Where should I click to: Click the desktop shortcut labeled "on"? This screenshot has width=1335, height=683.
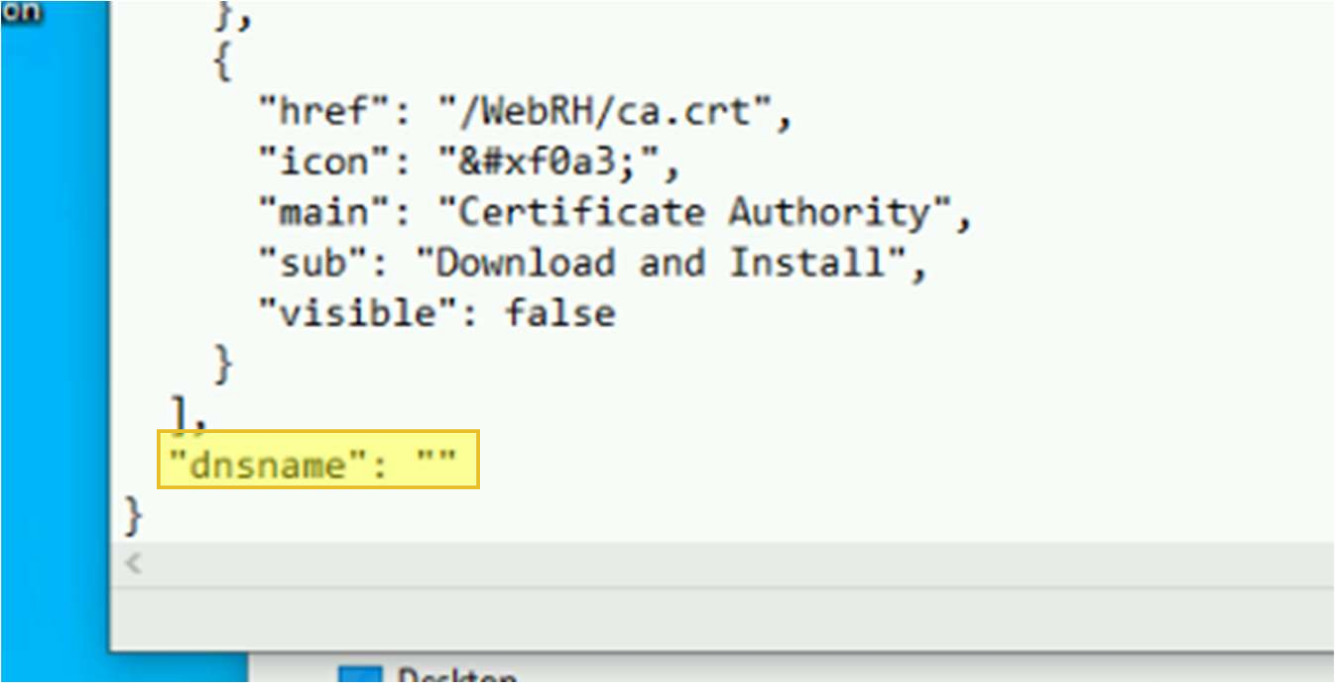pos(20,13)
